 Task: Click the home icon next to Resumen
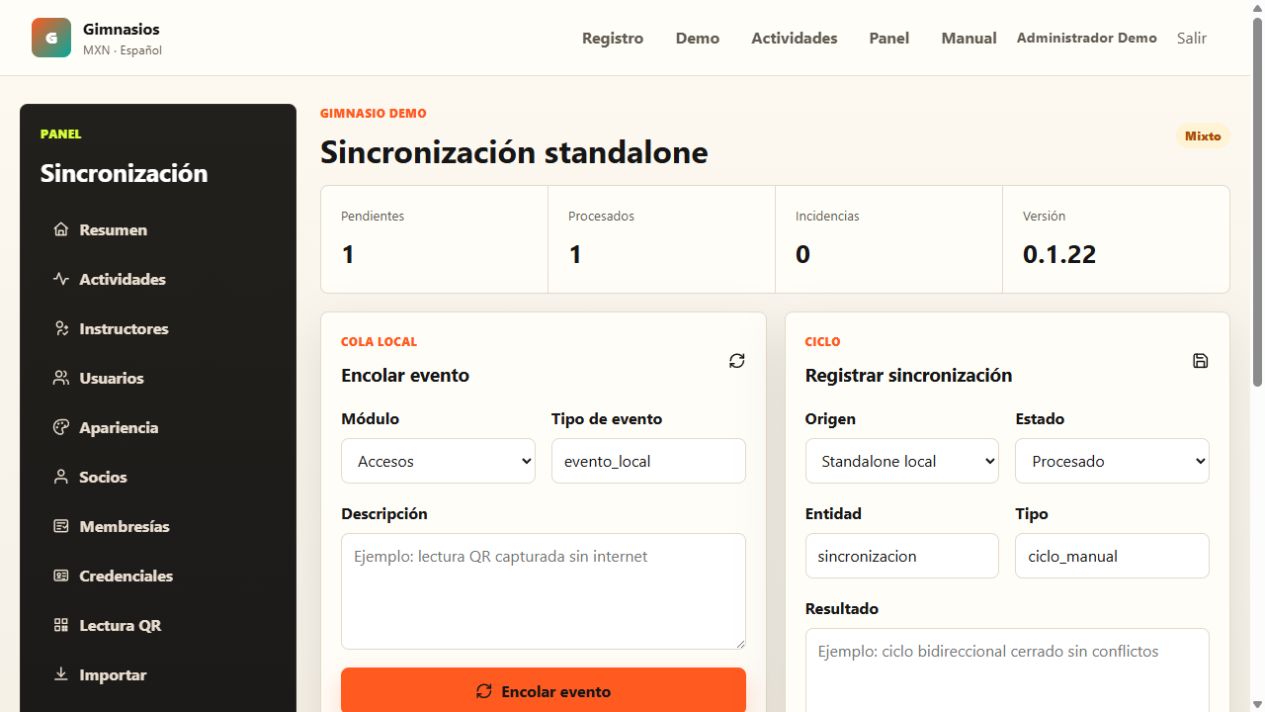(61, 230)
